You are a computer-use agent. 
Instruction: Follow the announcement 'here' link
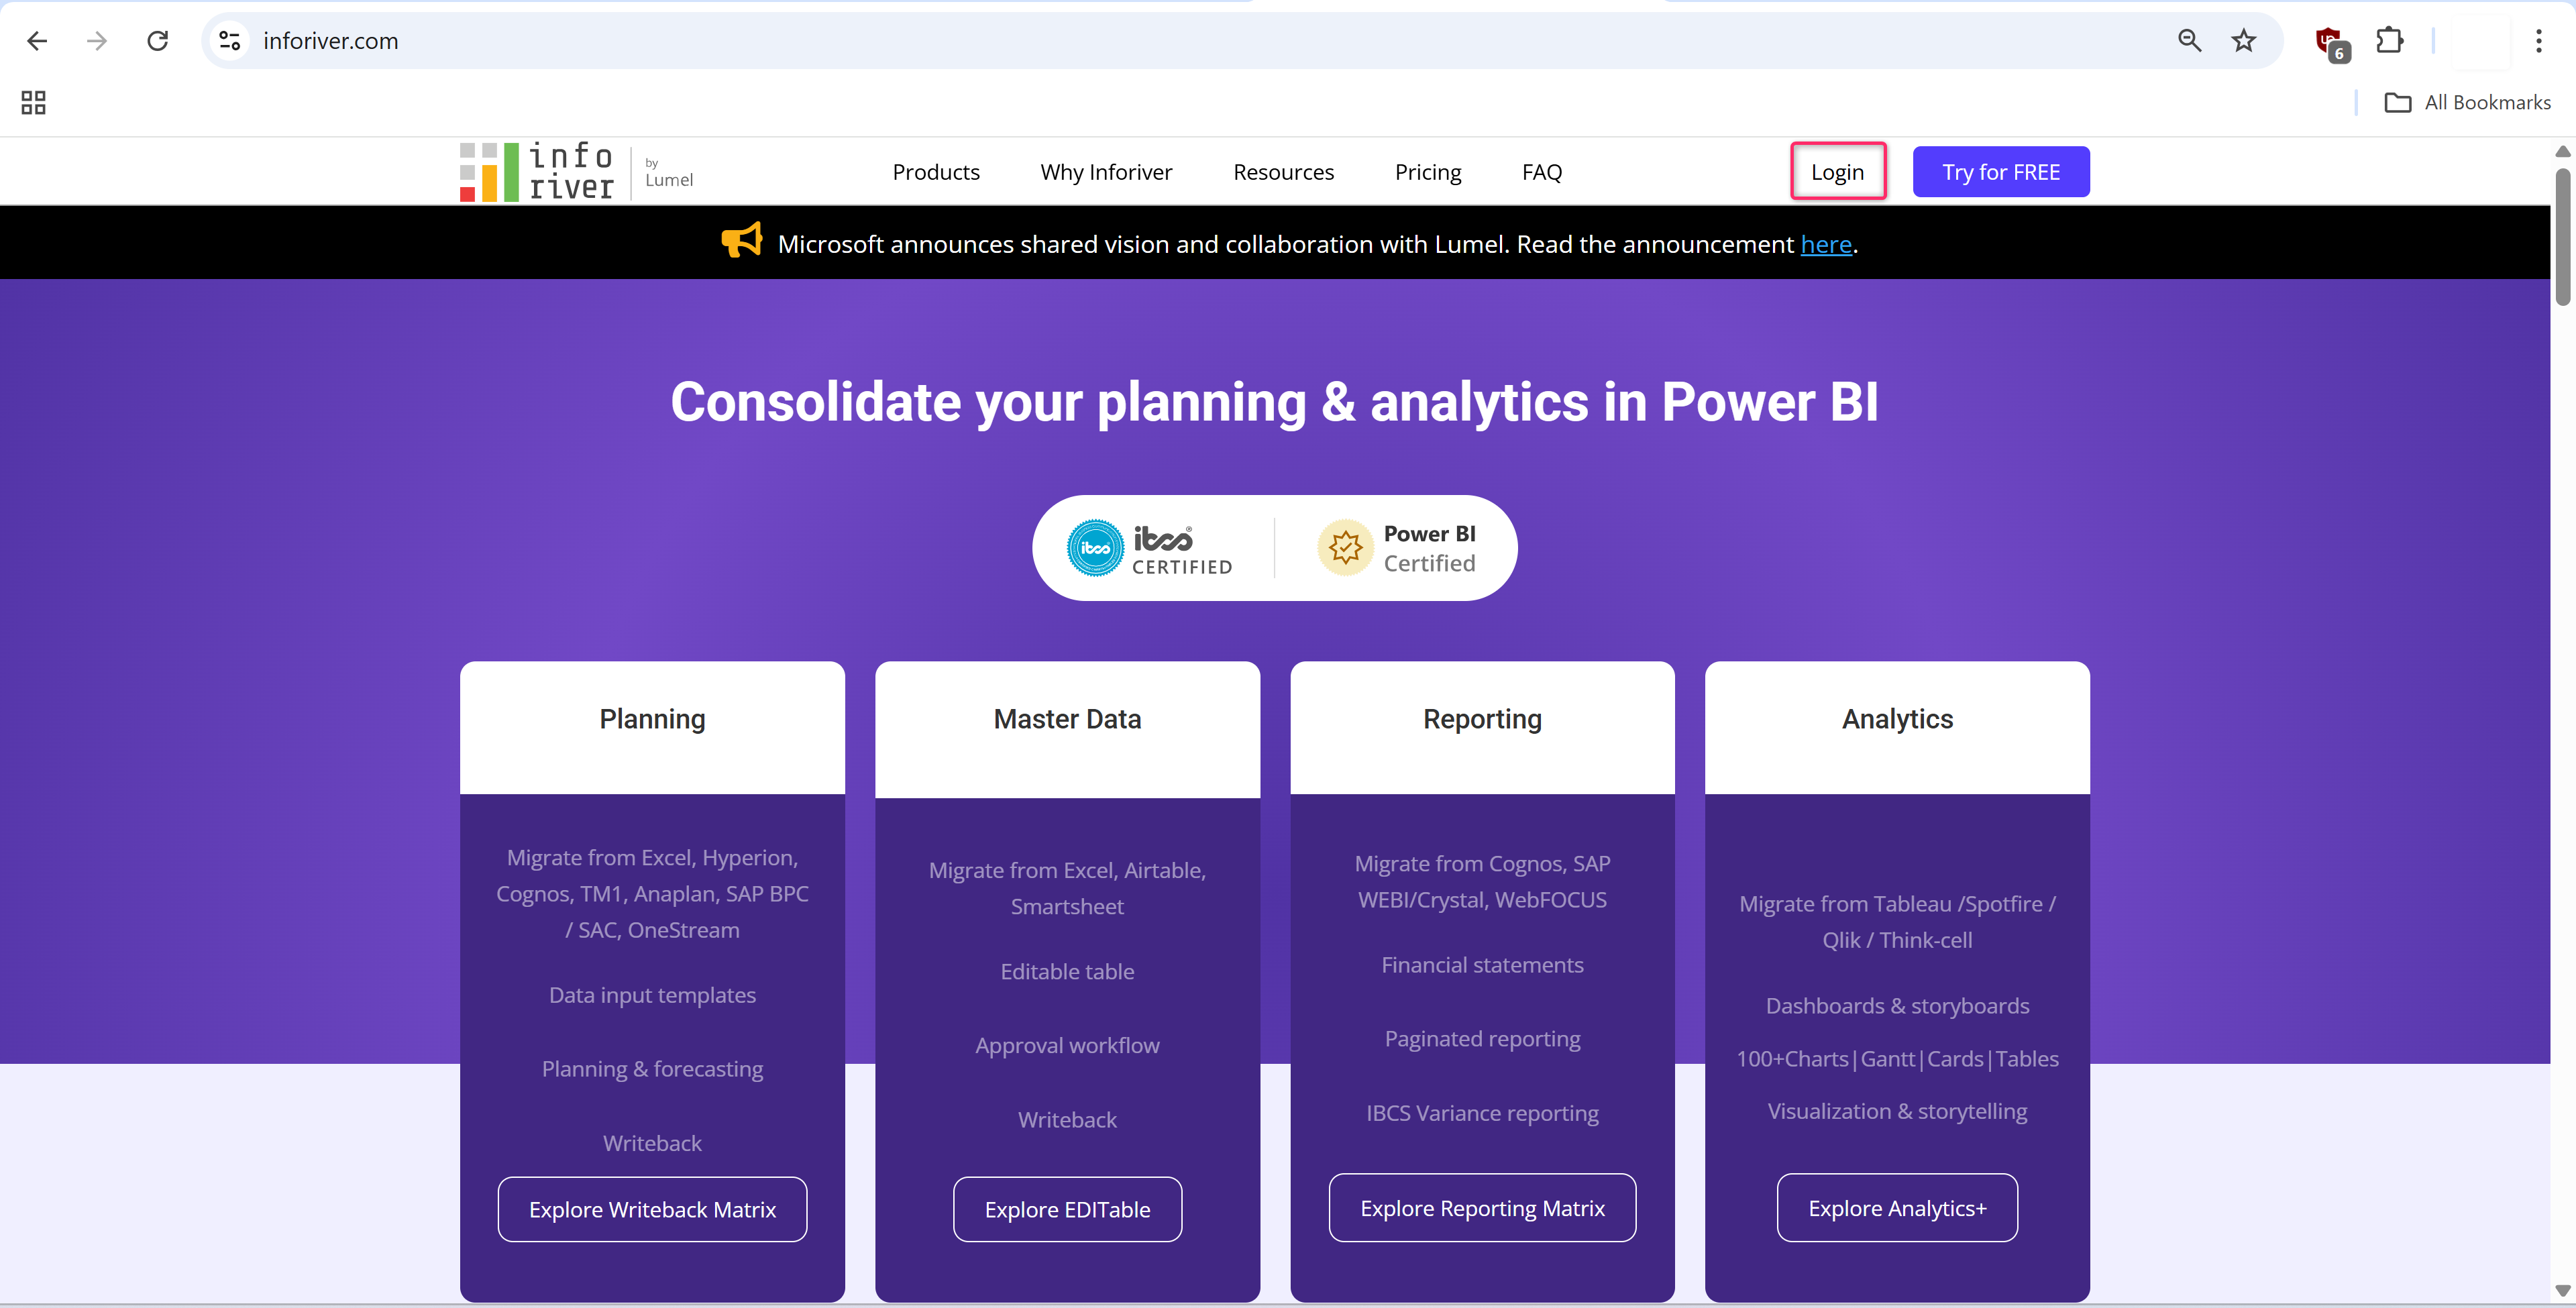[1825, 245]
